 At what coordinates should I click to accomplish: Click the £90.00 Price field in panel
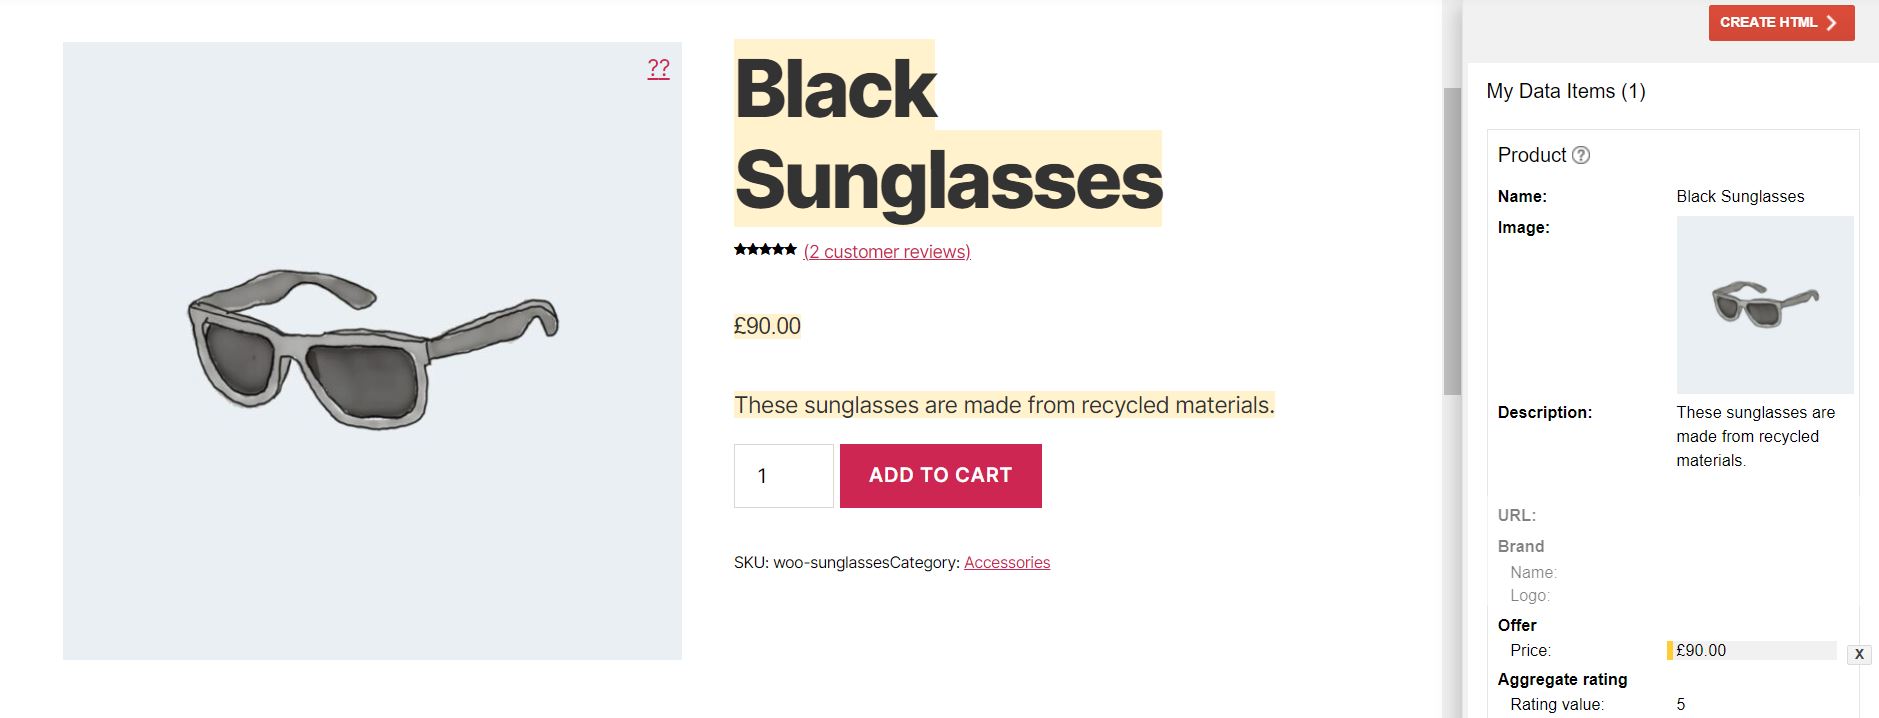pos(1752,651)
